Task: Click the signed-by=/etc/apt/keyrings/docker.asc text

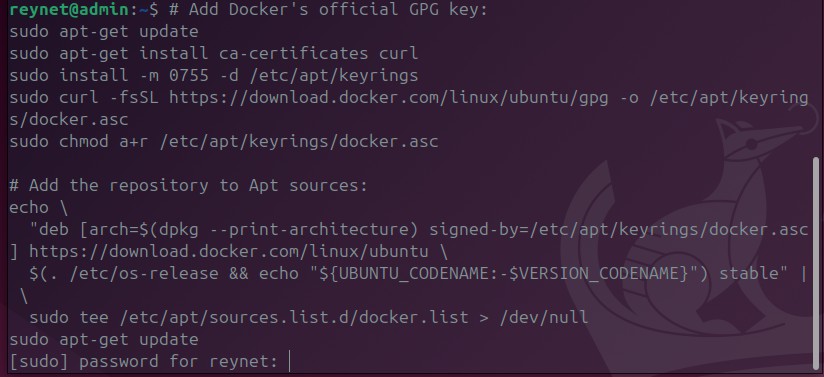Action: (x=619, y=229)
